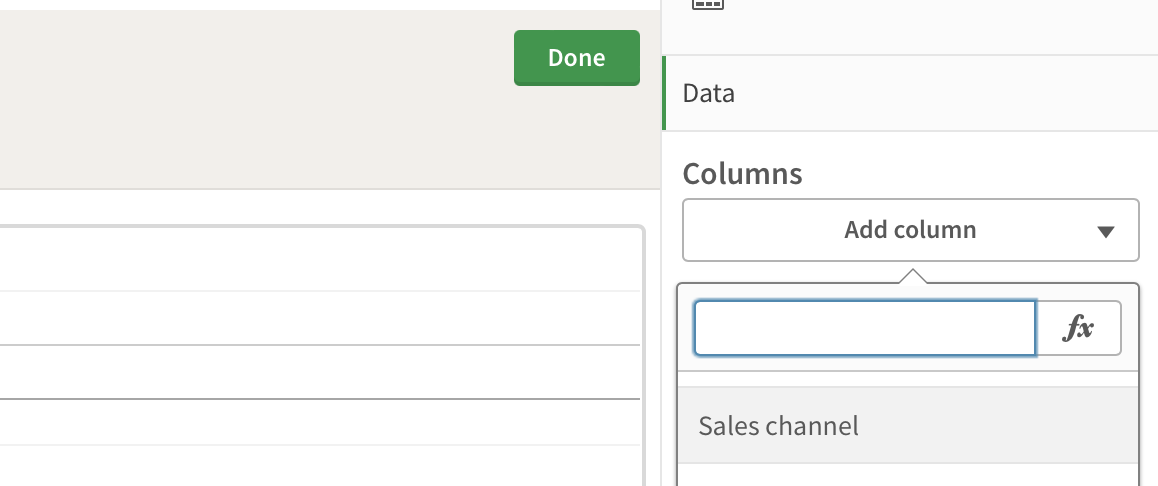Click the third row of the table

(320, 372)
